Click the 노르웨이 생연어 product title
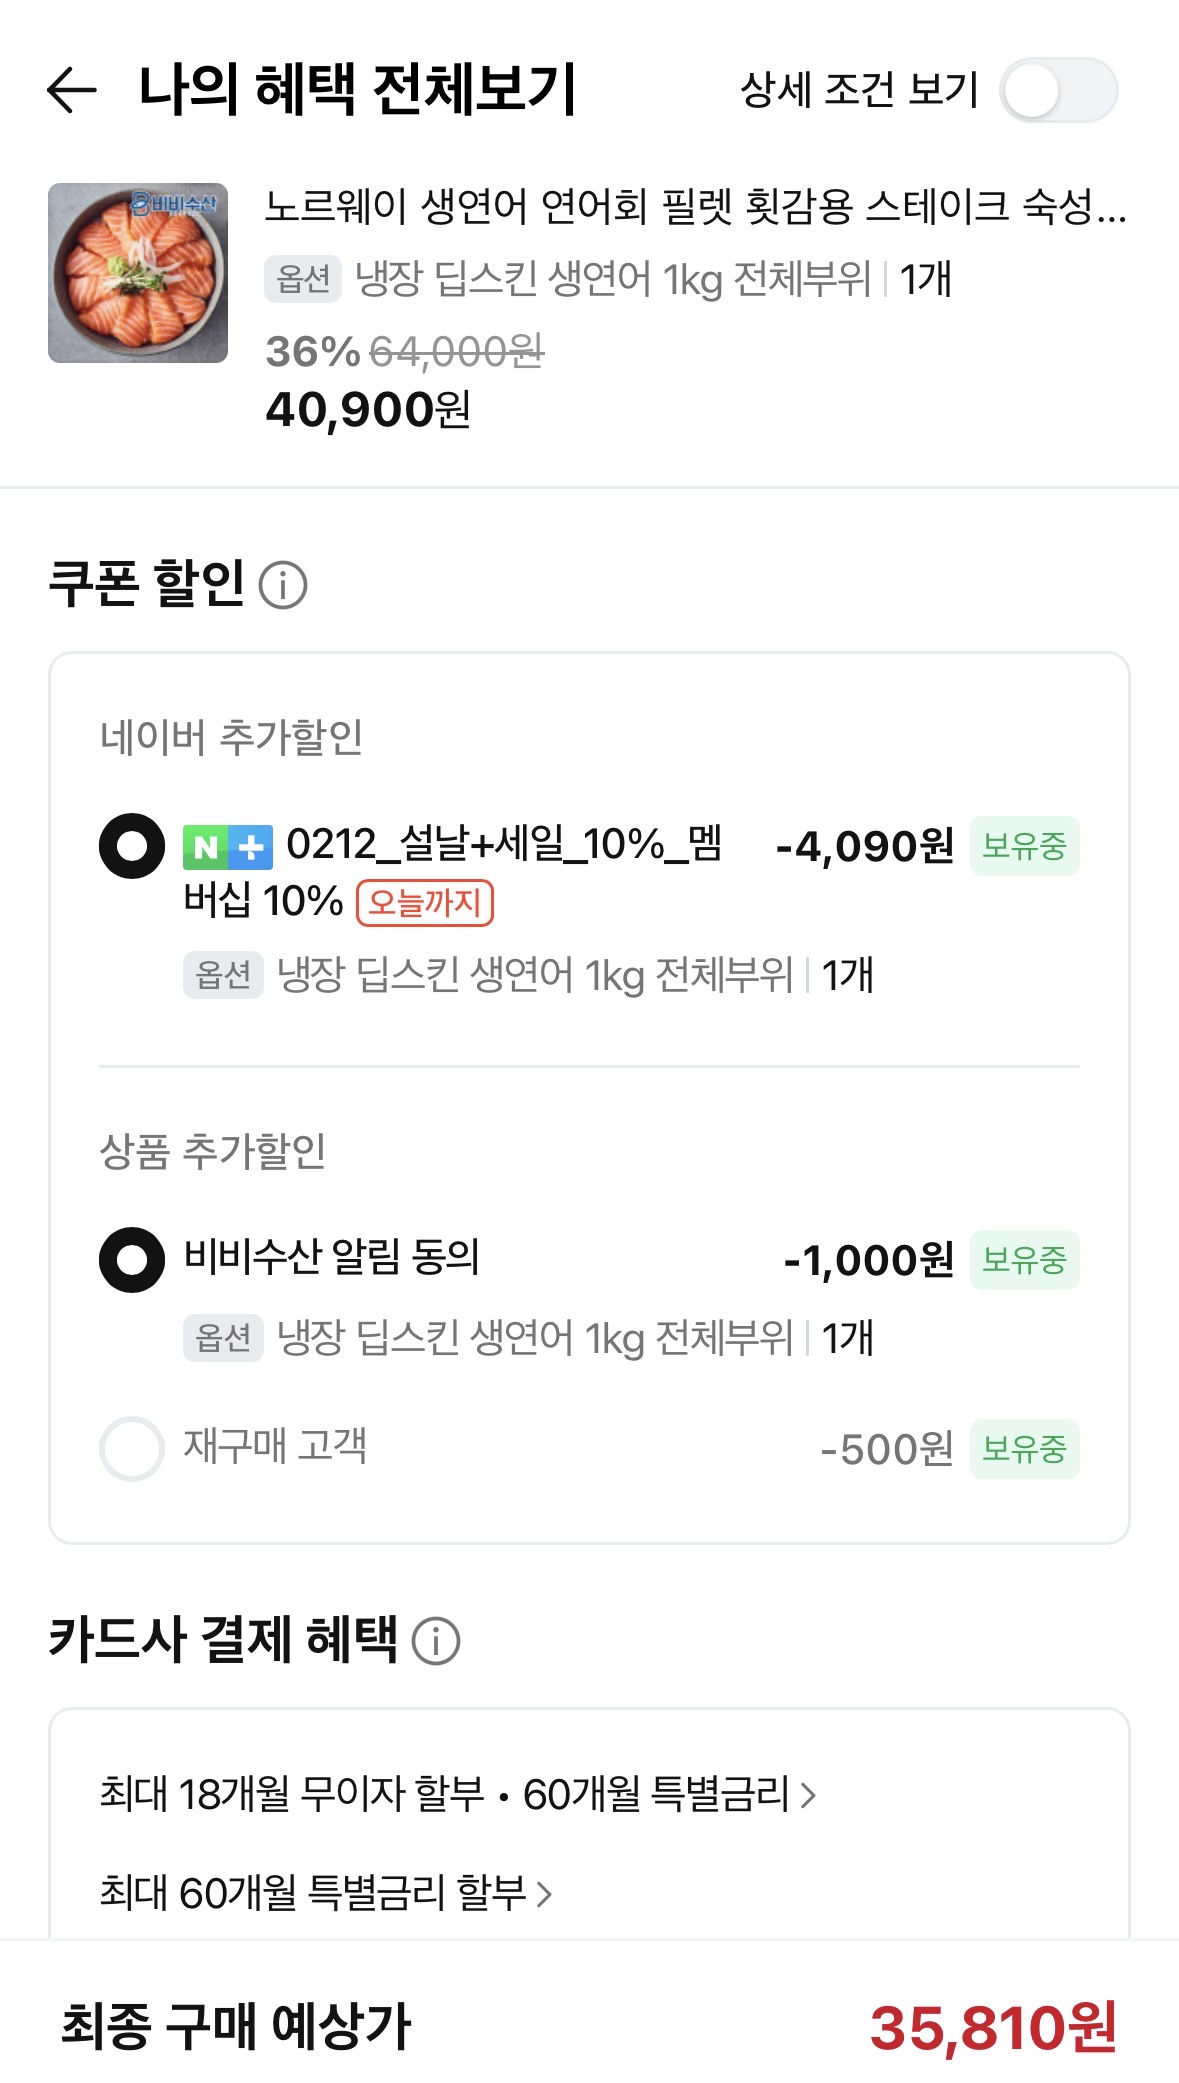This screenshot has width=1179, height=2083. (x=694, y=207)
